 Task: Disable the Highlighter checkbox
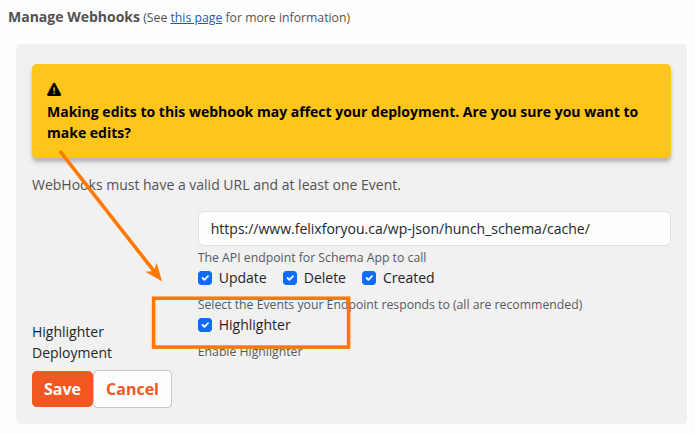point(205,325)
